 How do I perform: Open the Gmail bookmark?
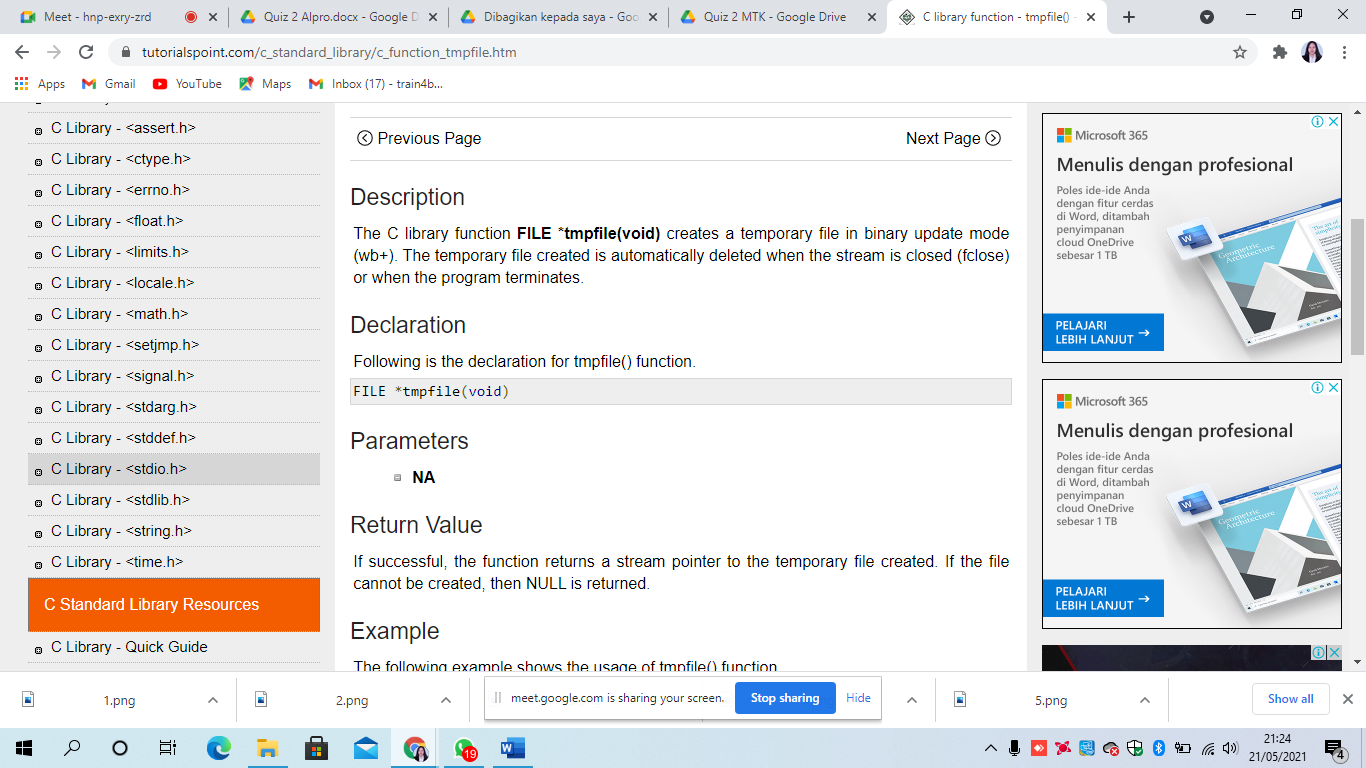click(x=109, y=84)
